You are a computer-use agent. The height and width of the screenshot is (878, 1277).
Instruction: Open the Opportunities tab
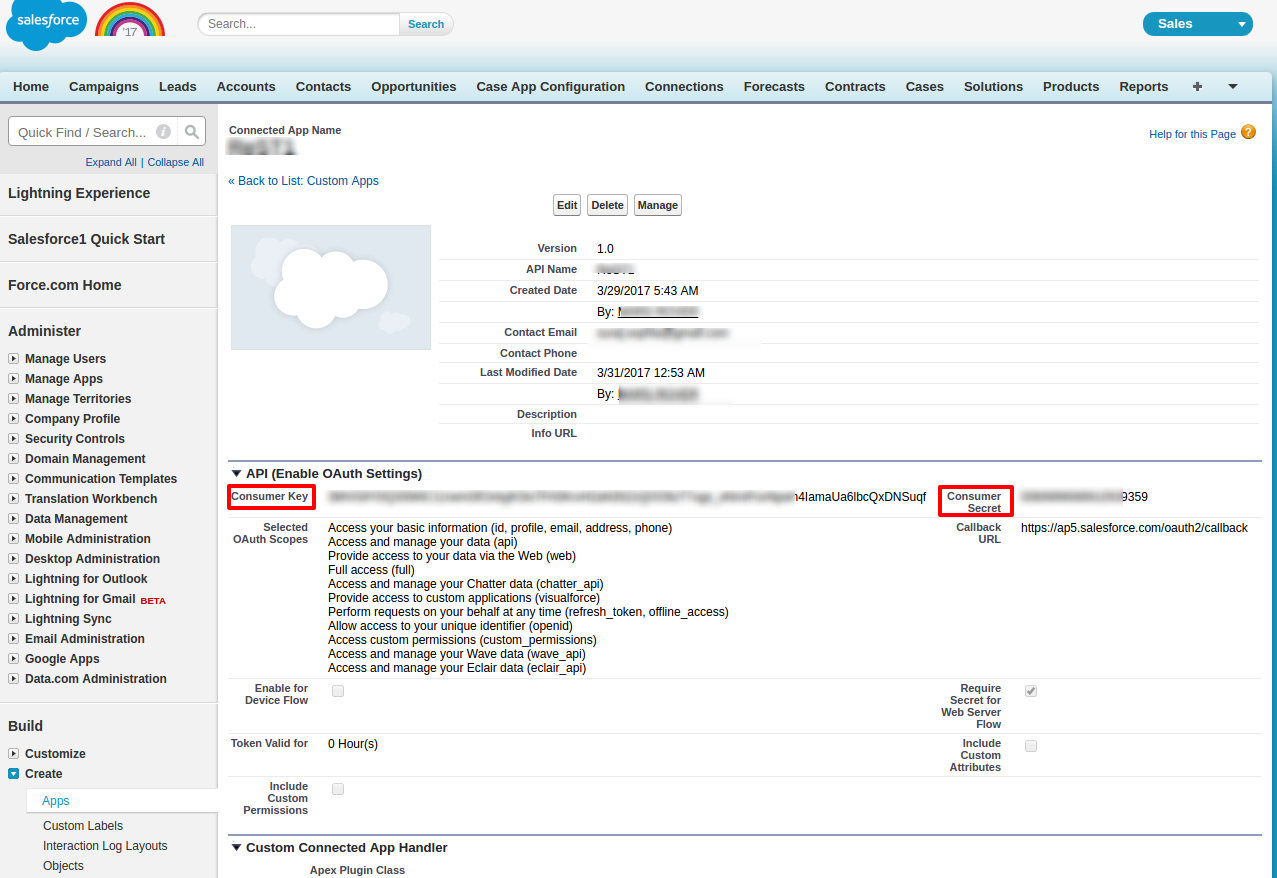[x=413, y=87]
